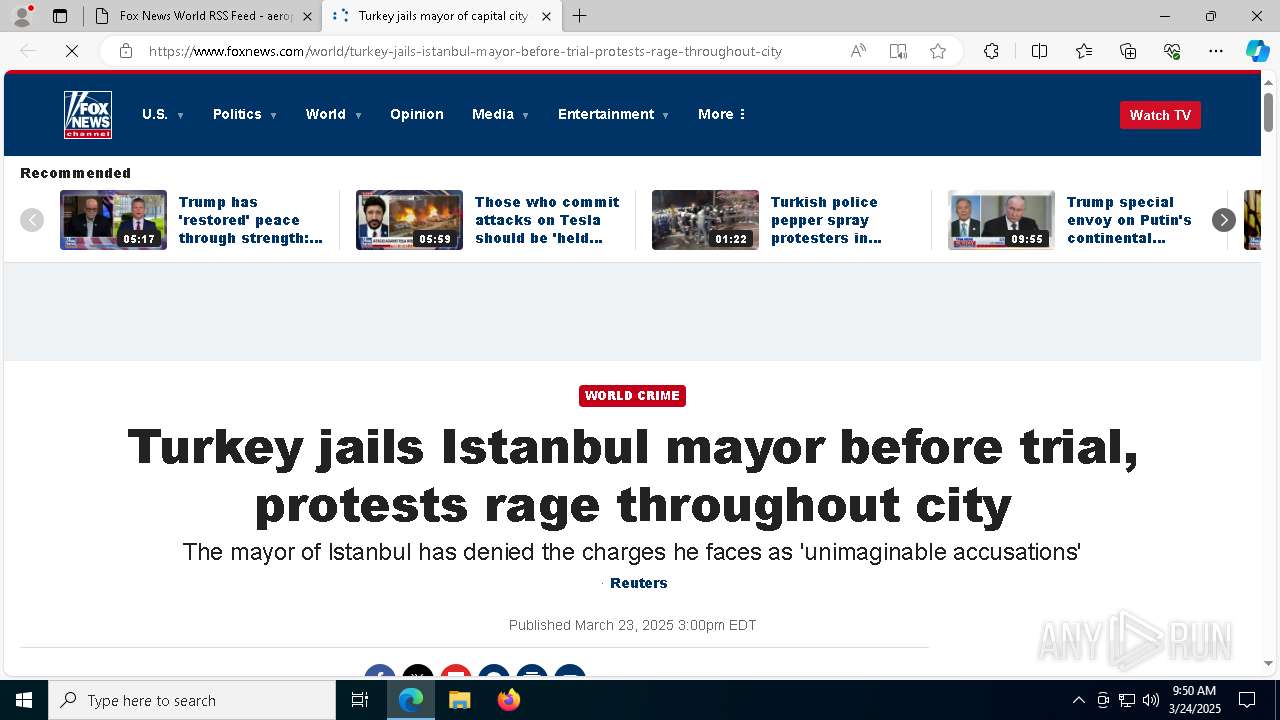
Task: Open Edge Settings and more menu
Action: 1216,51
